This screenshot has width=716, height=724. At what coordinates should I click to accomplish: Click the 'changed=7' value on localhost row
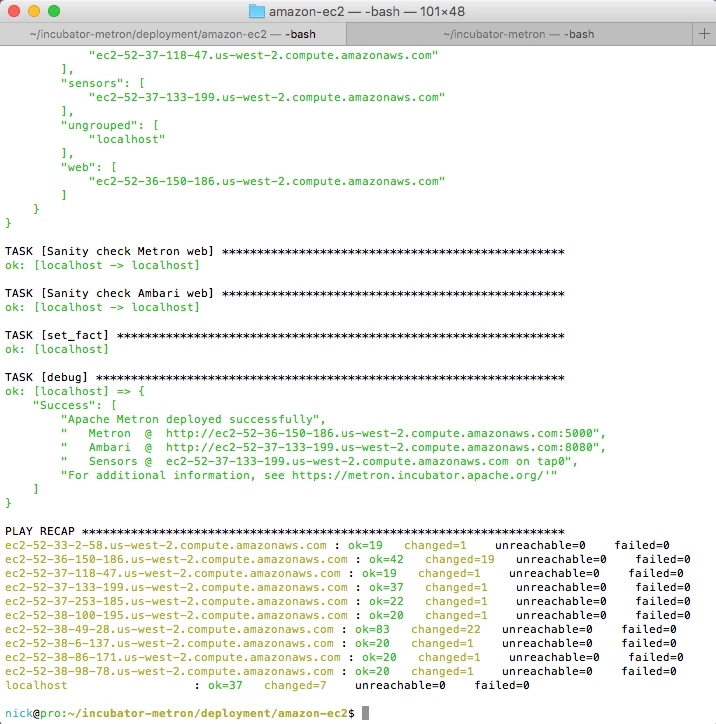coord(295,685)
